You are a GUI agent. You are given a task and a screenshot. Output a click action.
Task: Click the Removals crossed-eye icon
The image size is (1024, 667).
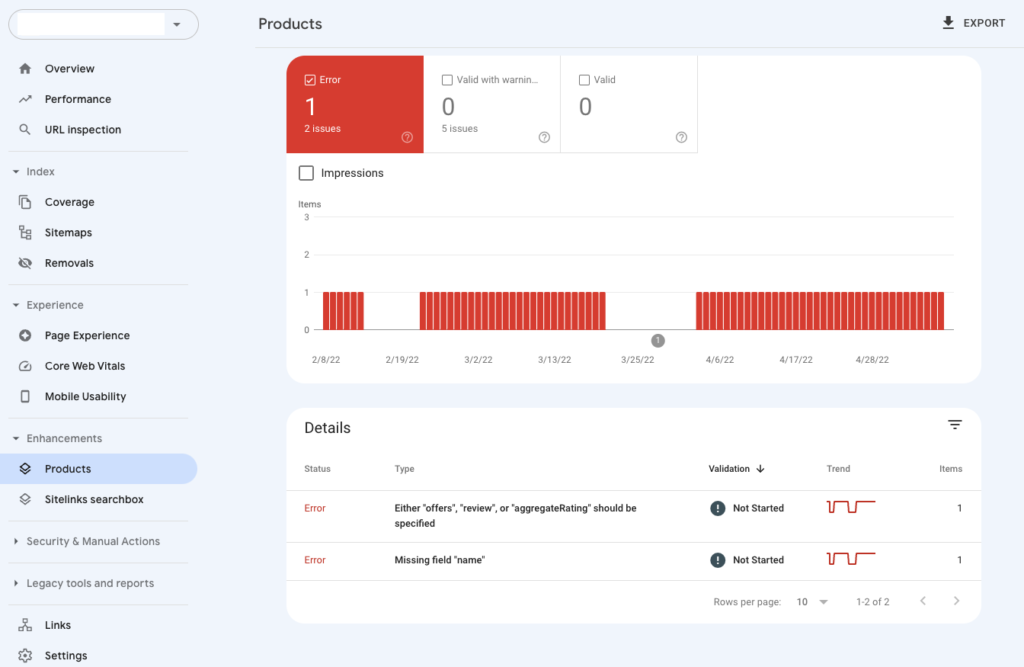point(25,263)
